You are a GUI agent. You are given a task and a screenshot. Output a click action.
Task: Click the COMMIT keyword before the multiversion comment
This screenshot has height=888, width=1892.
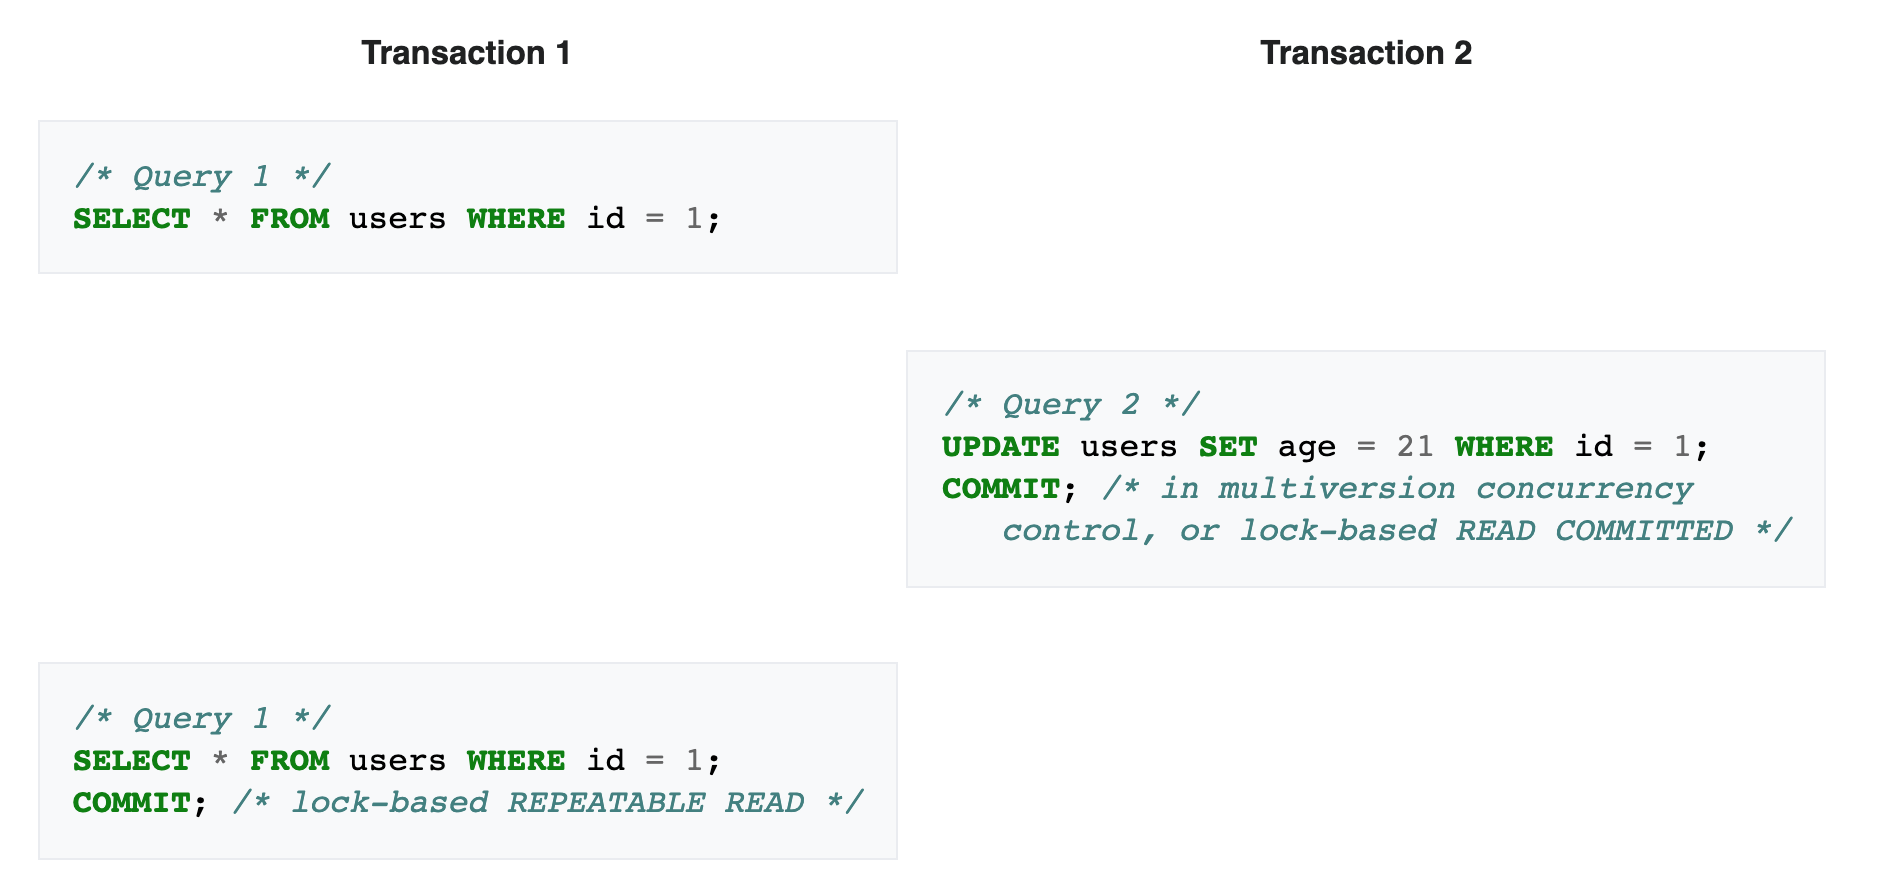[1000, 488]
